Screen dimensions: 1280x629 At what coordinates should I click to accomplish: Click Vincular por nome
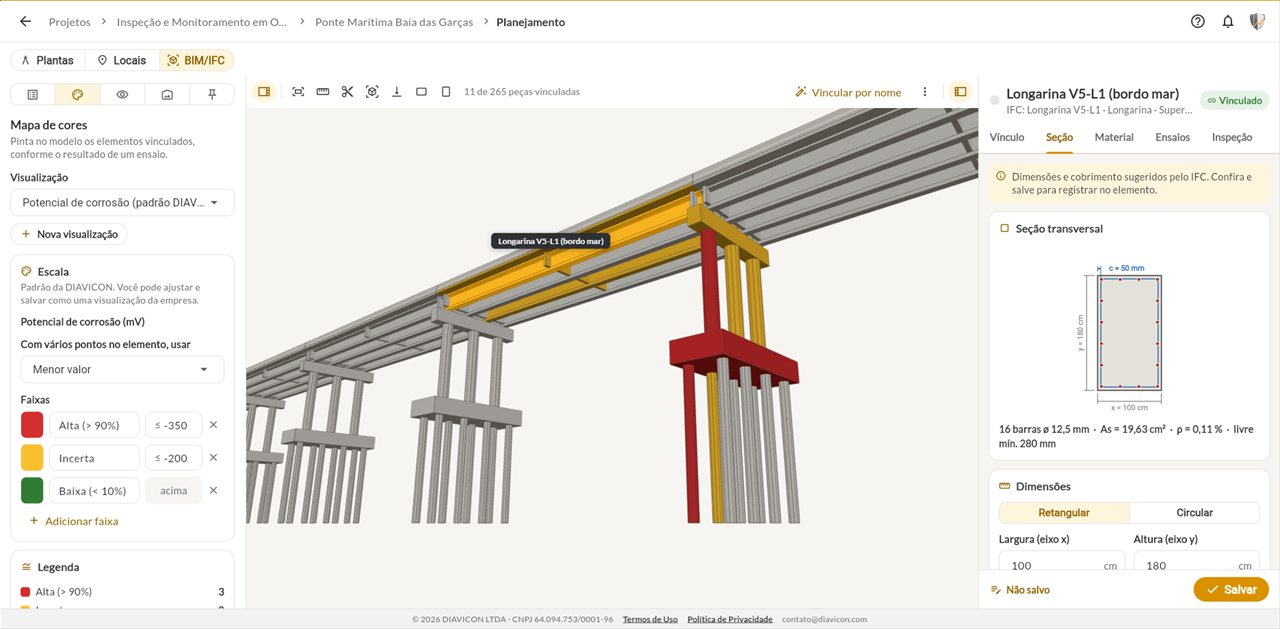[x=848, y=92]
